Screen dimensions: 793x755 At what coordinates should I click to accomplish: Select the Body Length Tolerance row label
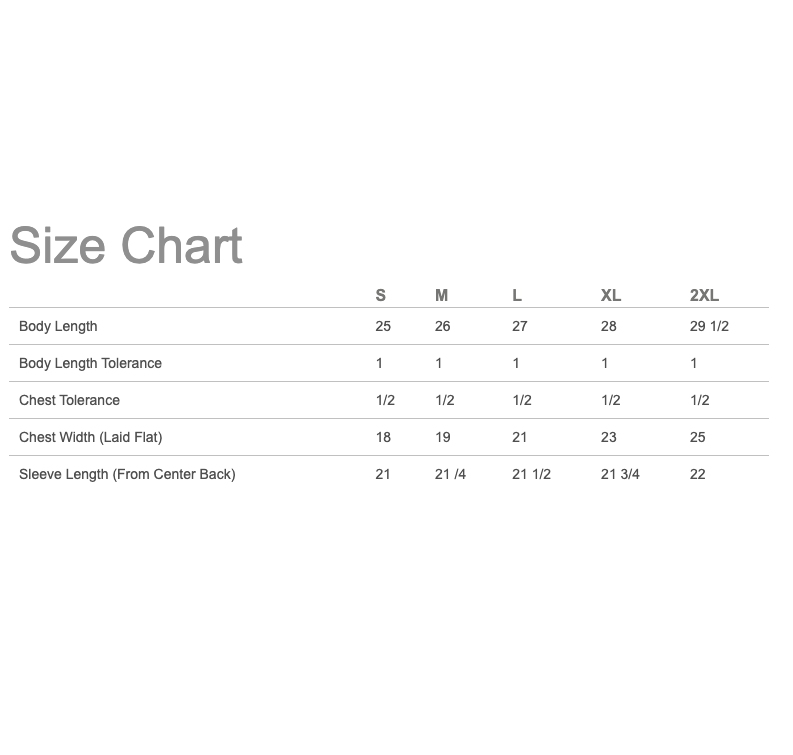tap(90, 363)
